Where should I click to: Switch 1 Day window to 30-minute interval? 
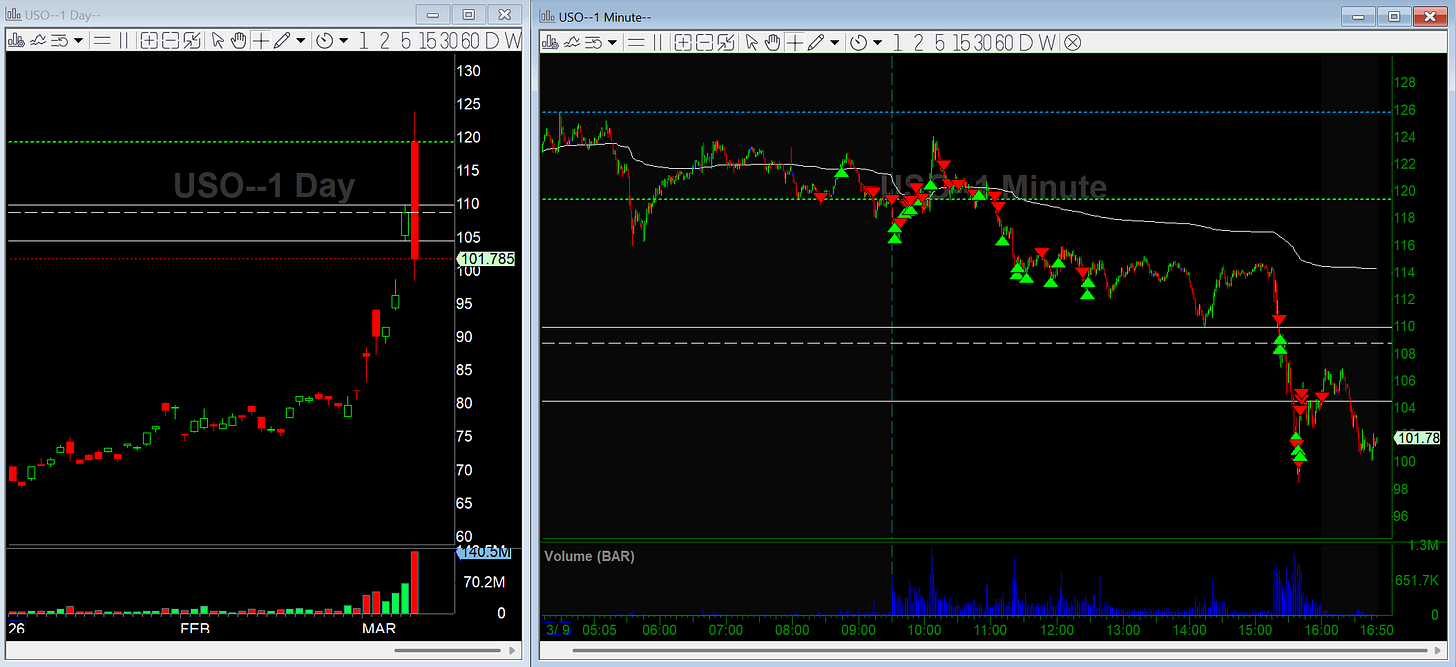[449, 40]
